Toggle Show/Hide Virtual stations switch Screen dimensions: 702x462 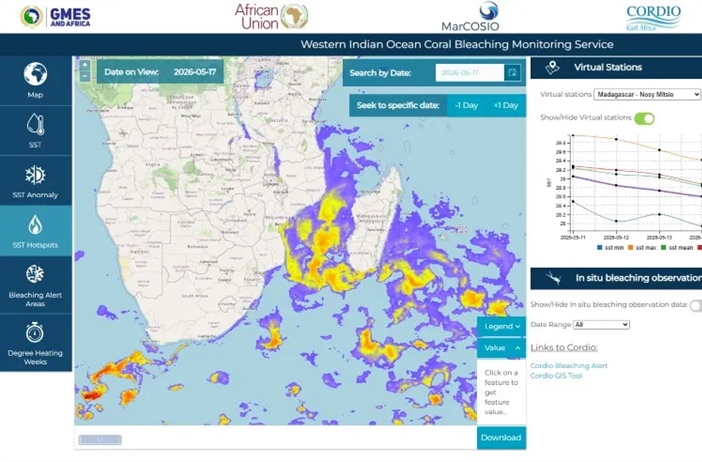point(644,119)
